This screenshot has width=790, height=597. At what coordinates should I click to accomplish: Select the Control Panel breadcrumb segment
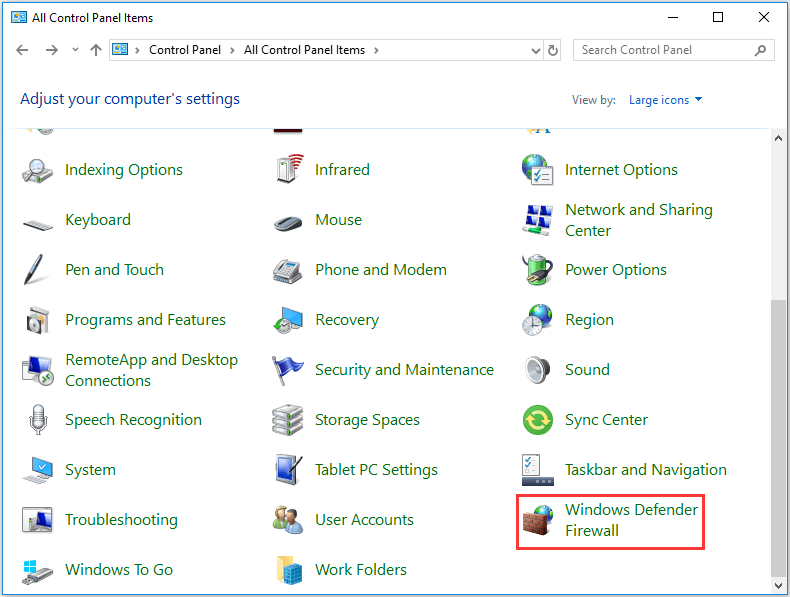coord(184,50)
